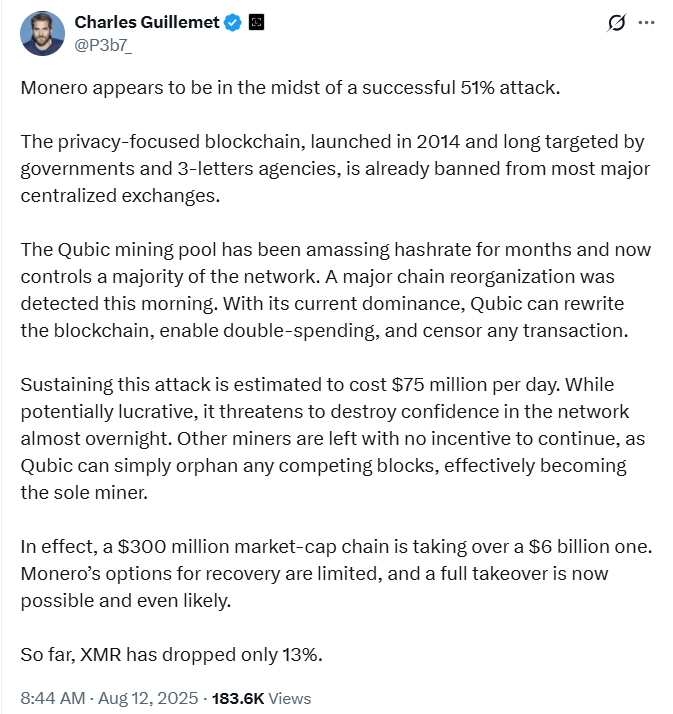Click the paragraph beginning 'The privacy-focused blockchain'
The width and height of the screenshot is (673, 714).
(335, 168)
